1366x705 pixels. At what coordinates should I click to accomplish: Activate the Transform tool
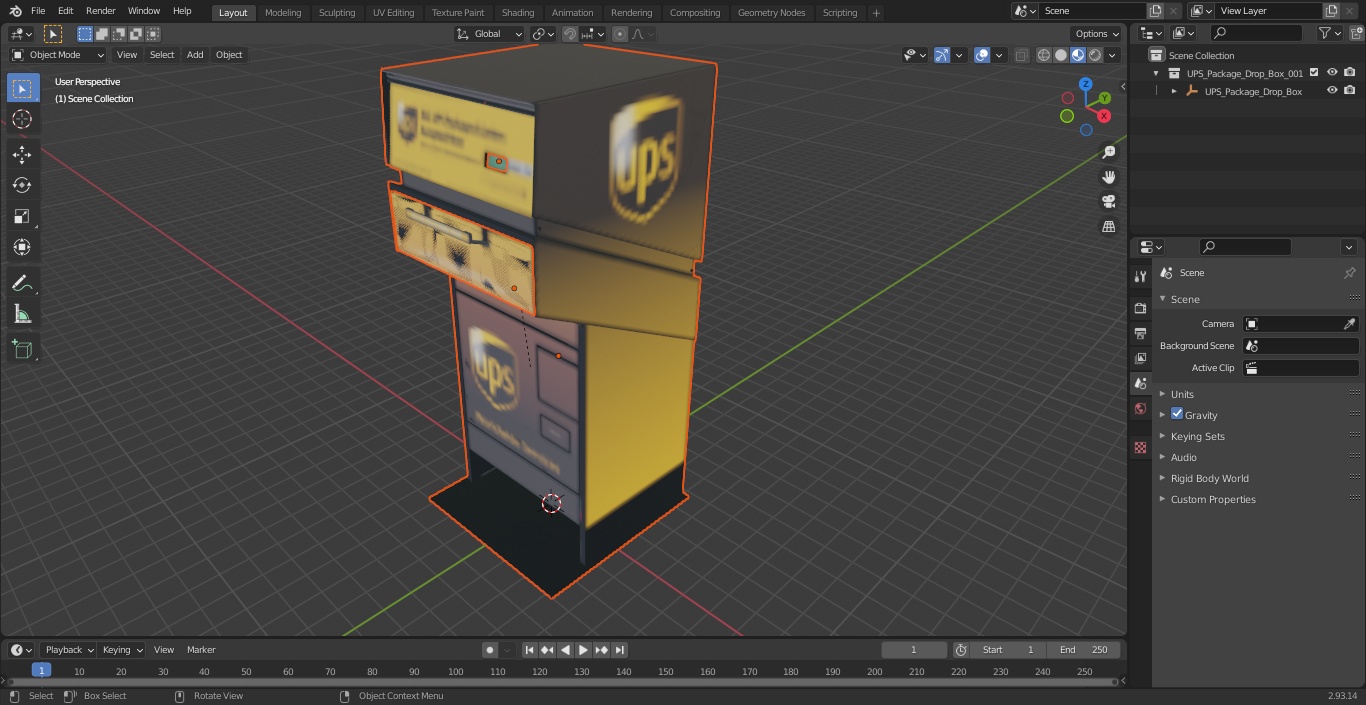22,247
